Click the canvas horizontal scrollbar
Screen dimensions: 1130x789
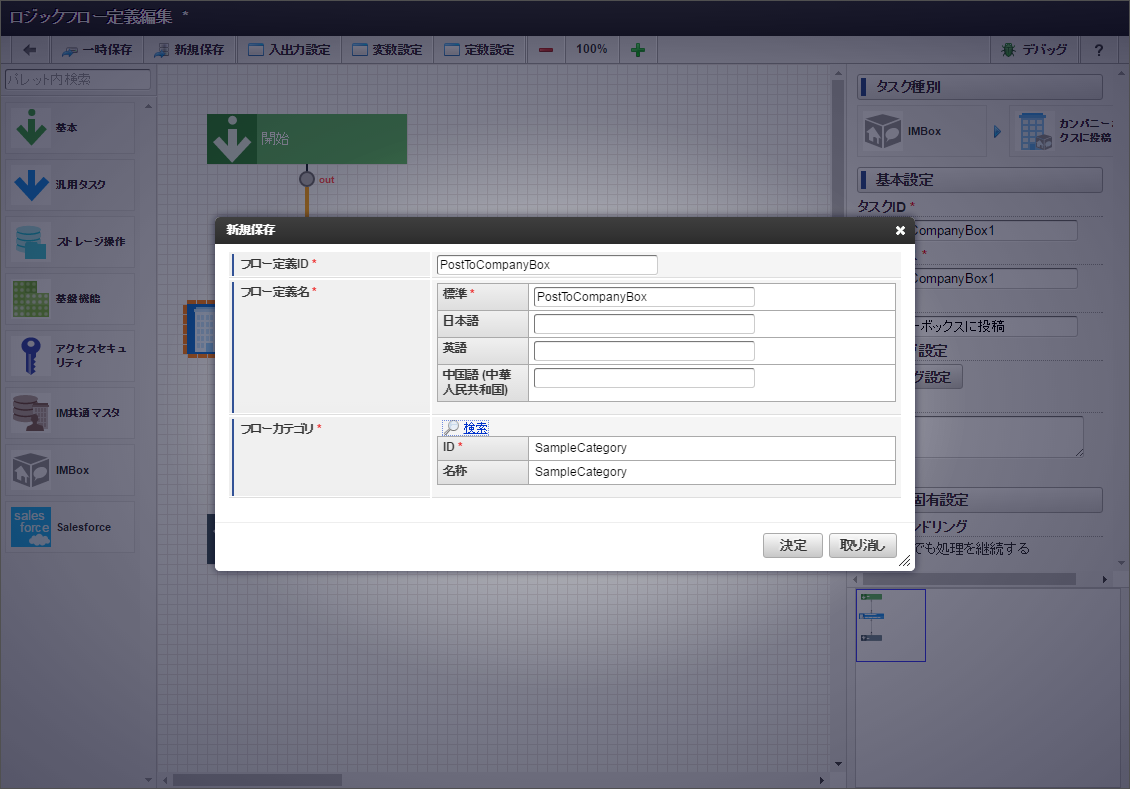[x=257, y=780]
